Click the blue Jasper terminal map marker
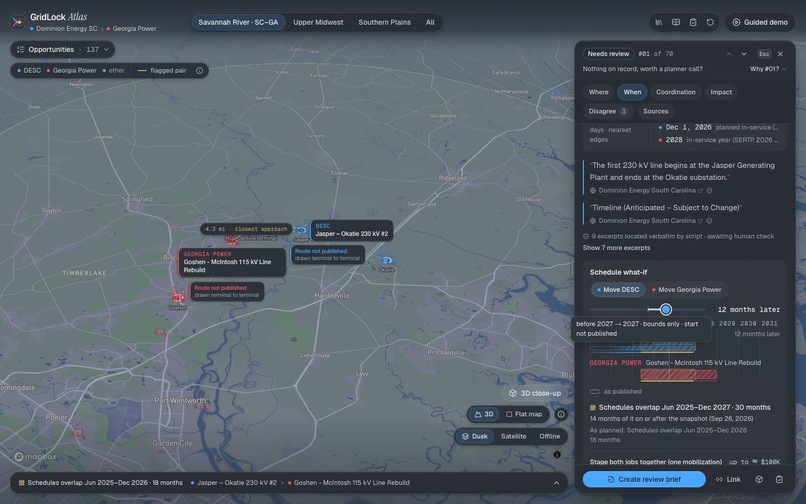Image resolution: width=806 pixels, height=504 pixels. 301,230
